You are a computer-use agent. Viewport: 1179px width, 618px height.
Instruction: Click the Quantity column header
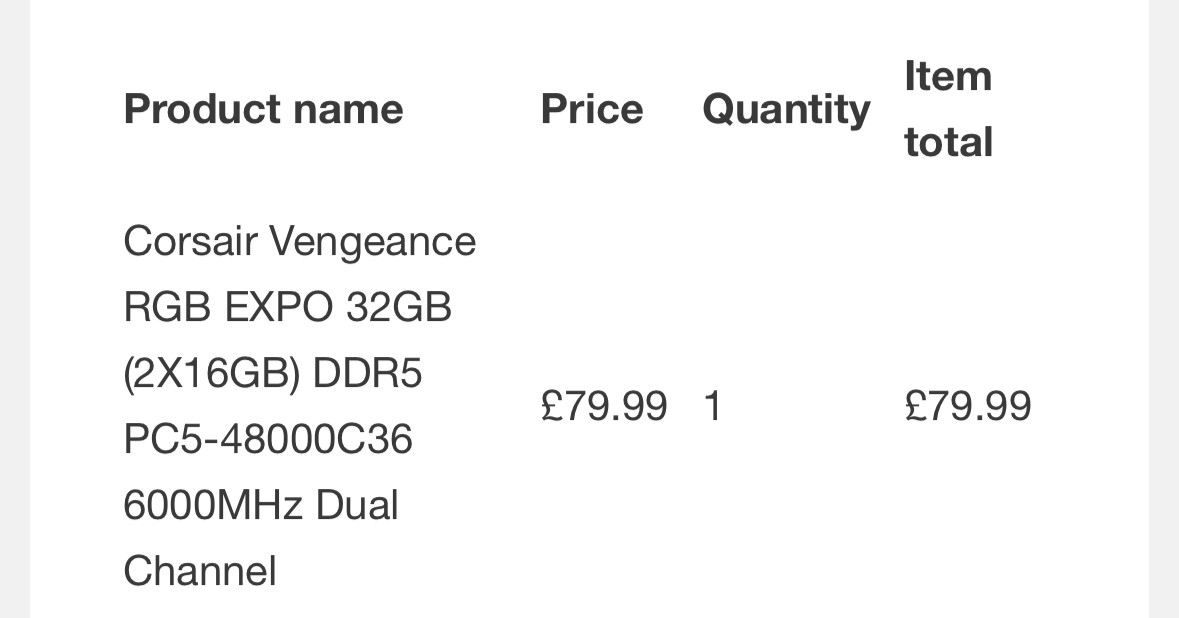click(786, 109)
